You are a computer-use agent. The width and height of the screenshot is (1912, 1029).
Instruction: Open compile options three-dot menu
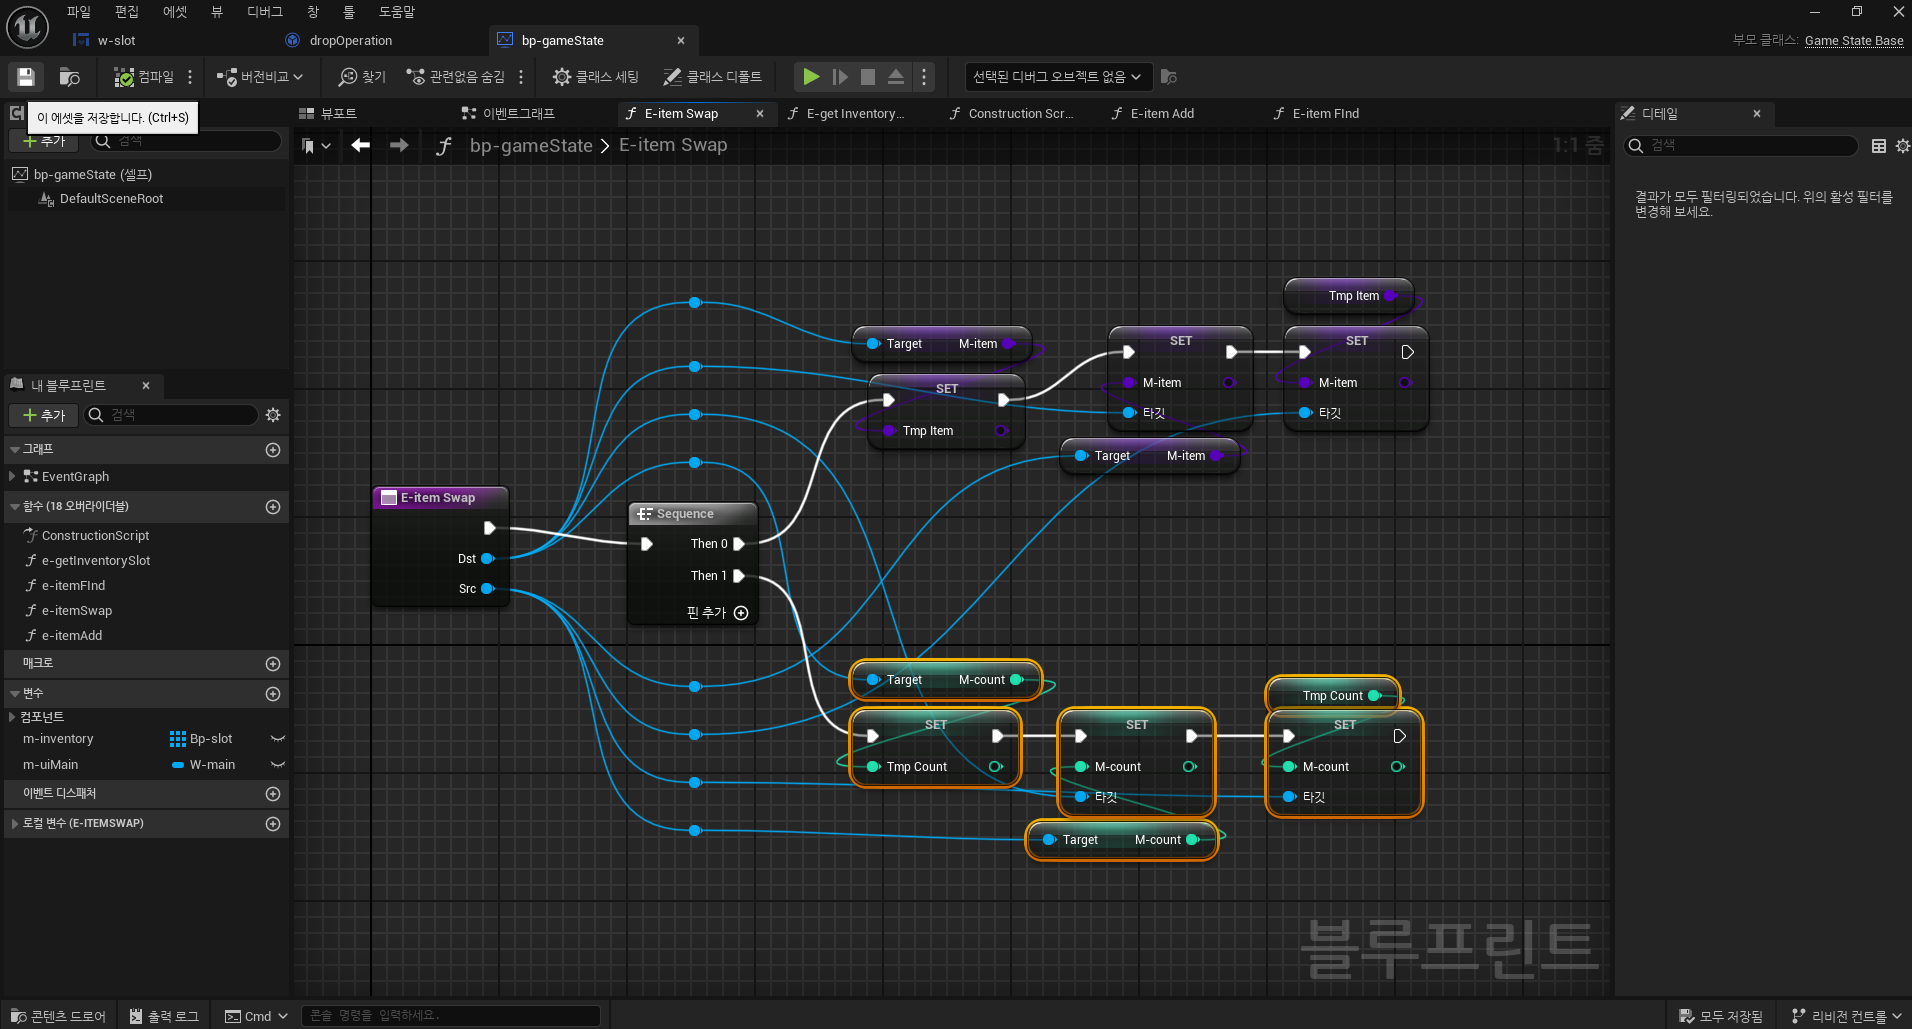click(x=190, y=77)
